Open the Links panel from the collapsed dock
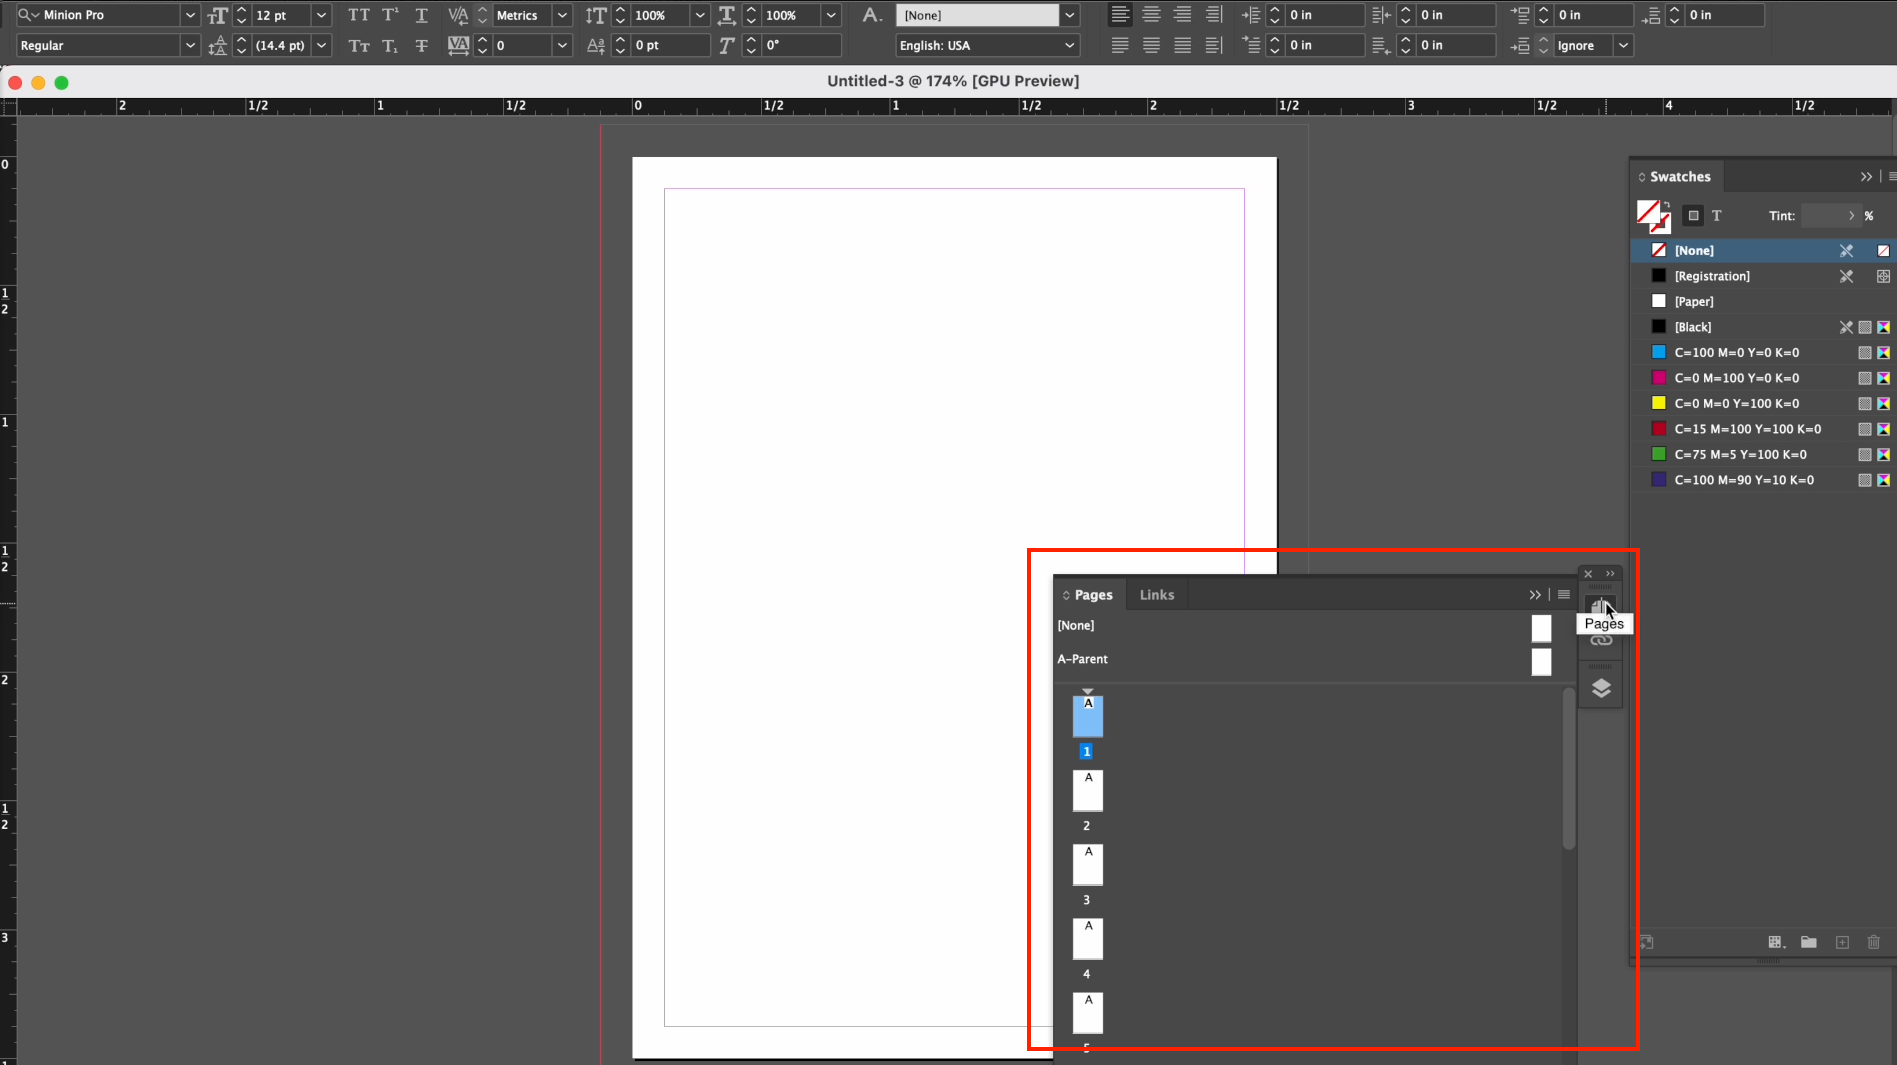This screenshot has height=1065, width=1897. [x=1601, y=640]
